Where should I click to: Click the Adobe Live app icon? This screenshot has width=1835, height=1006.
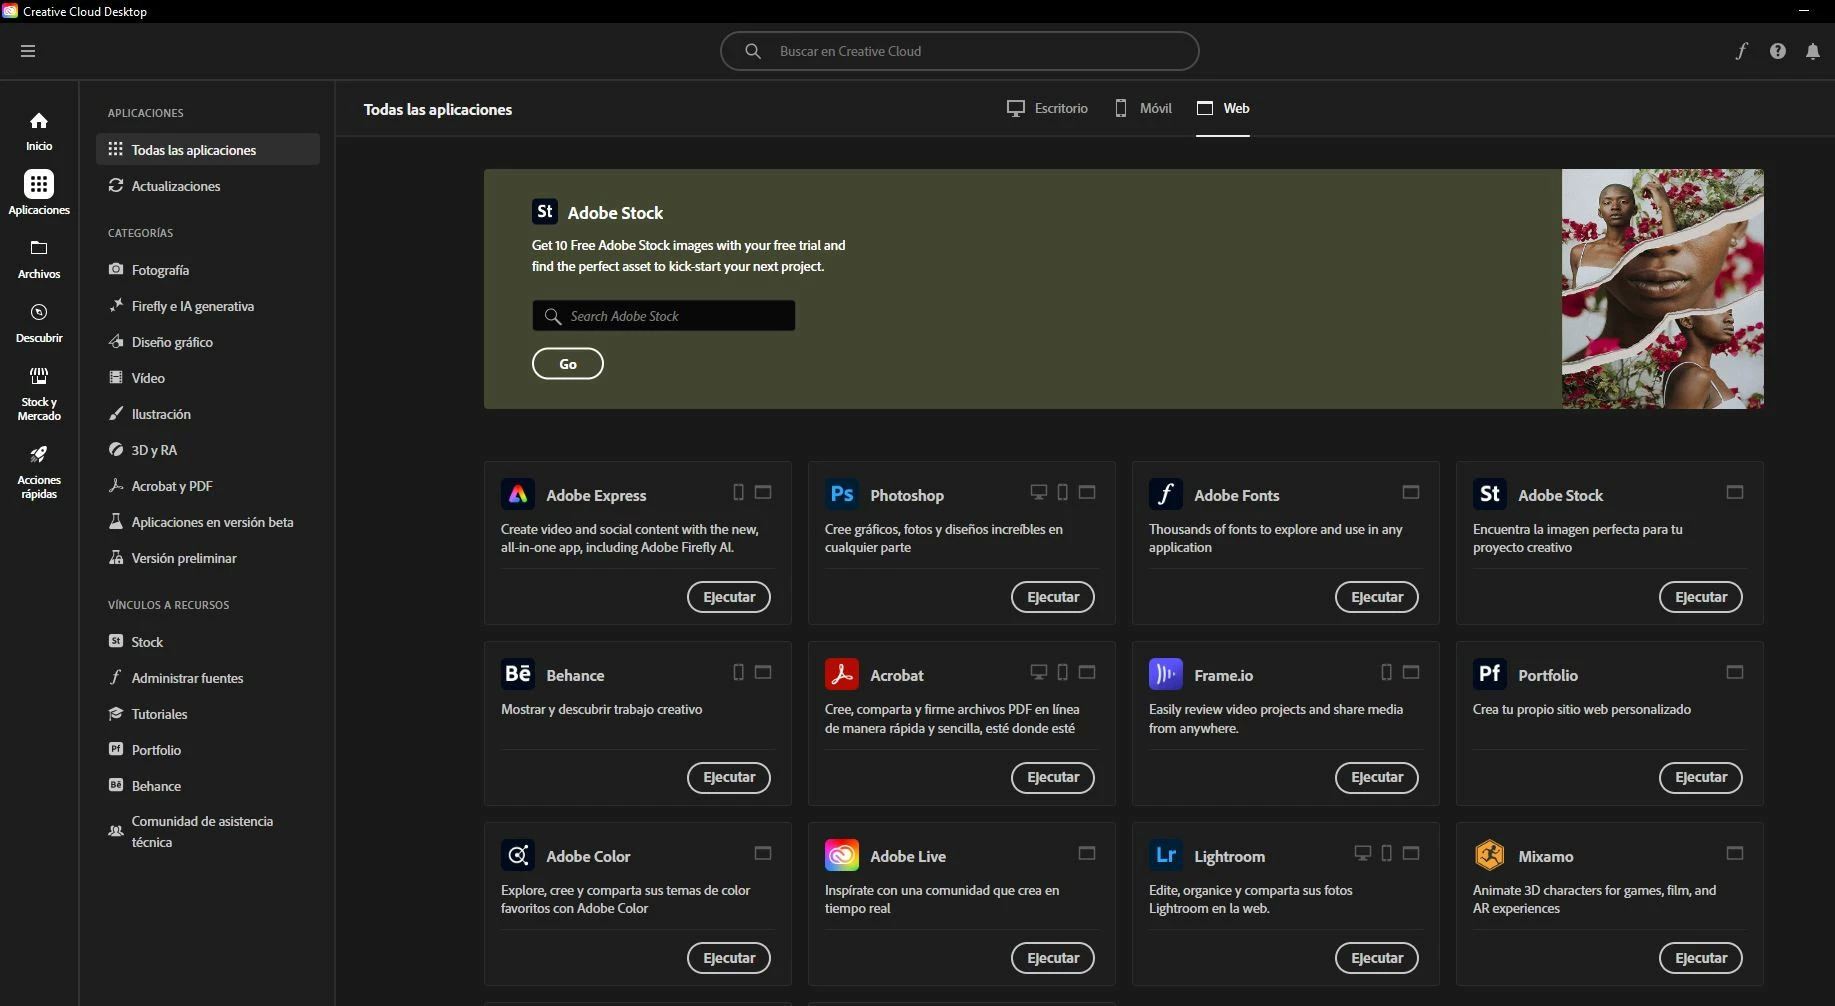coord(842,855)
